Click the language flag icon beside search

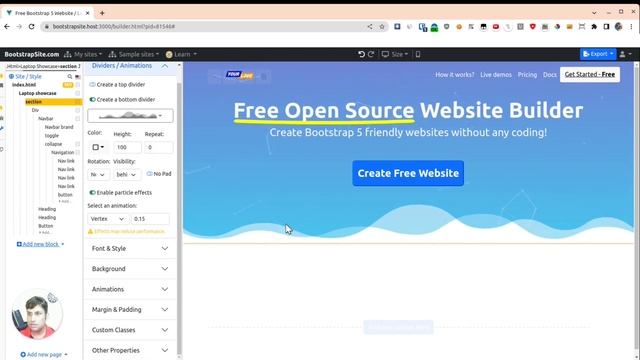click(78, 76)
